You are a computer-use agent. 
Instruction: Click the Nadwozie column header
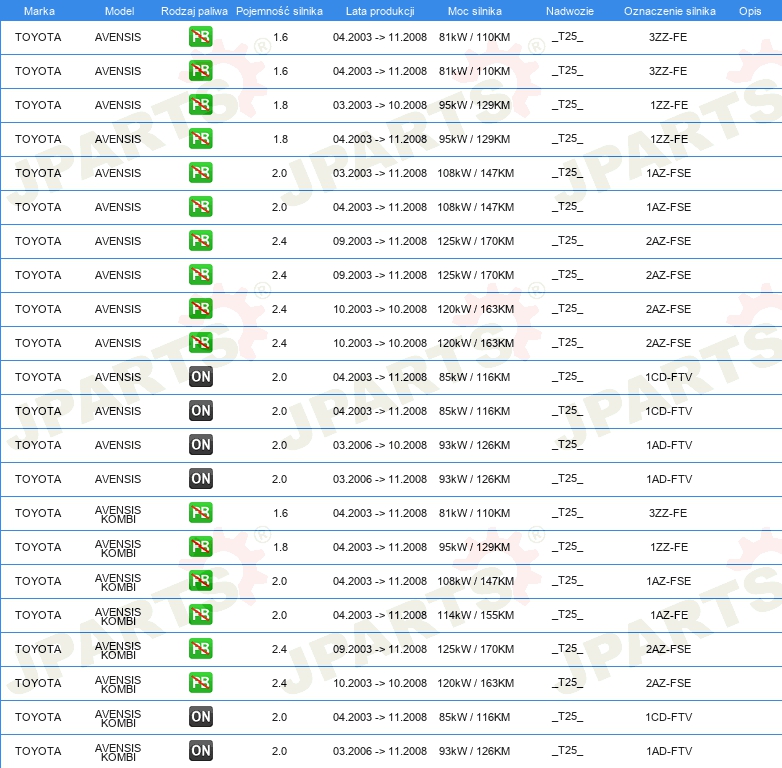(570, 11)
